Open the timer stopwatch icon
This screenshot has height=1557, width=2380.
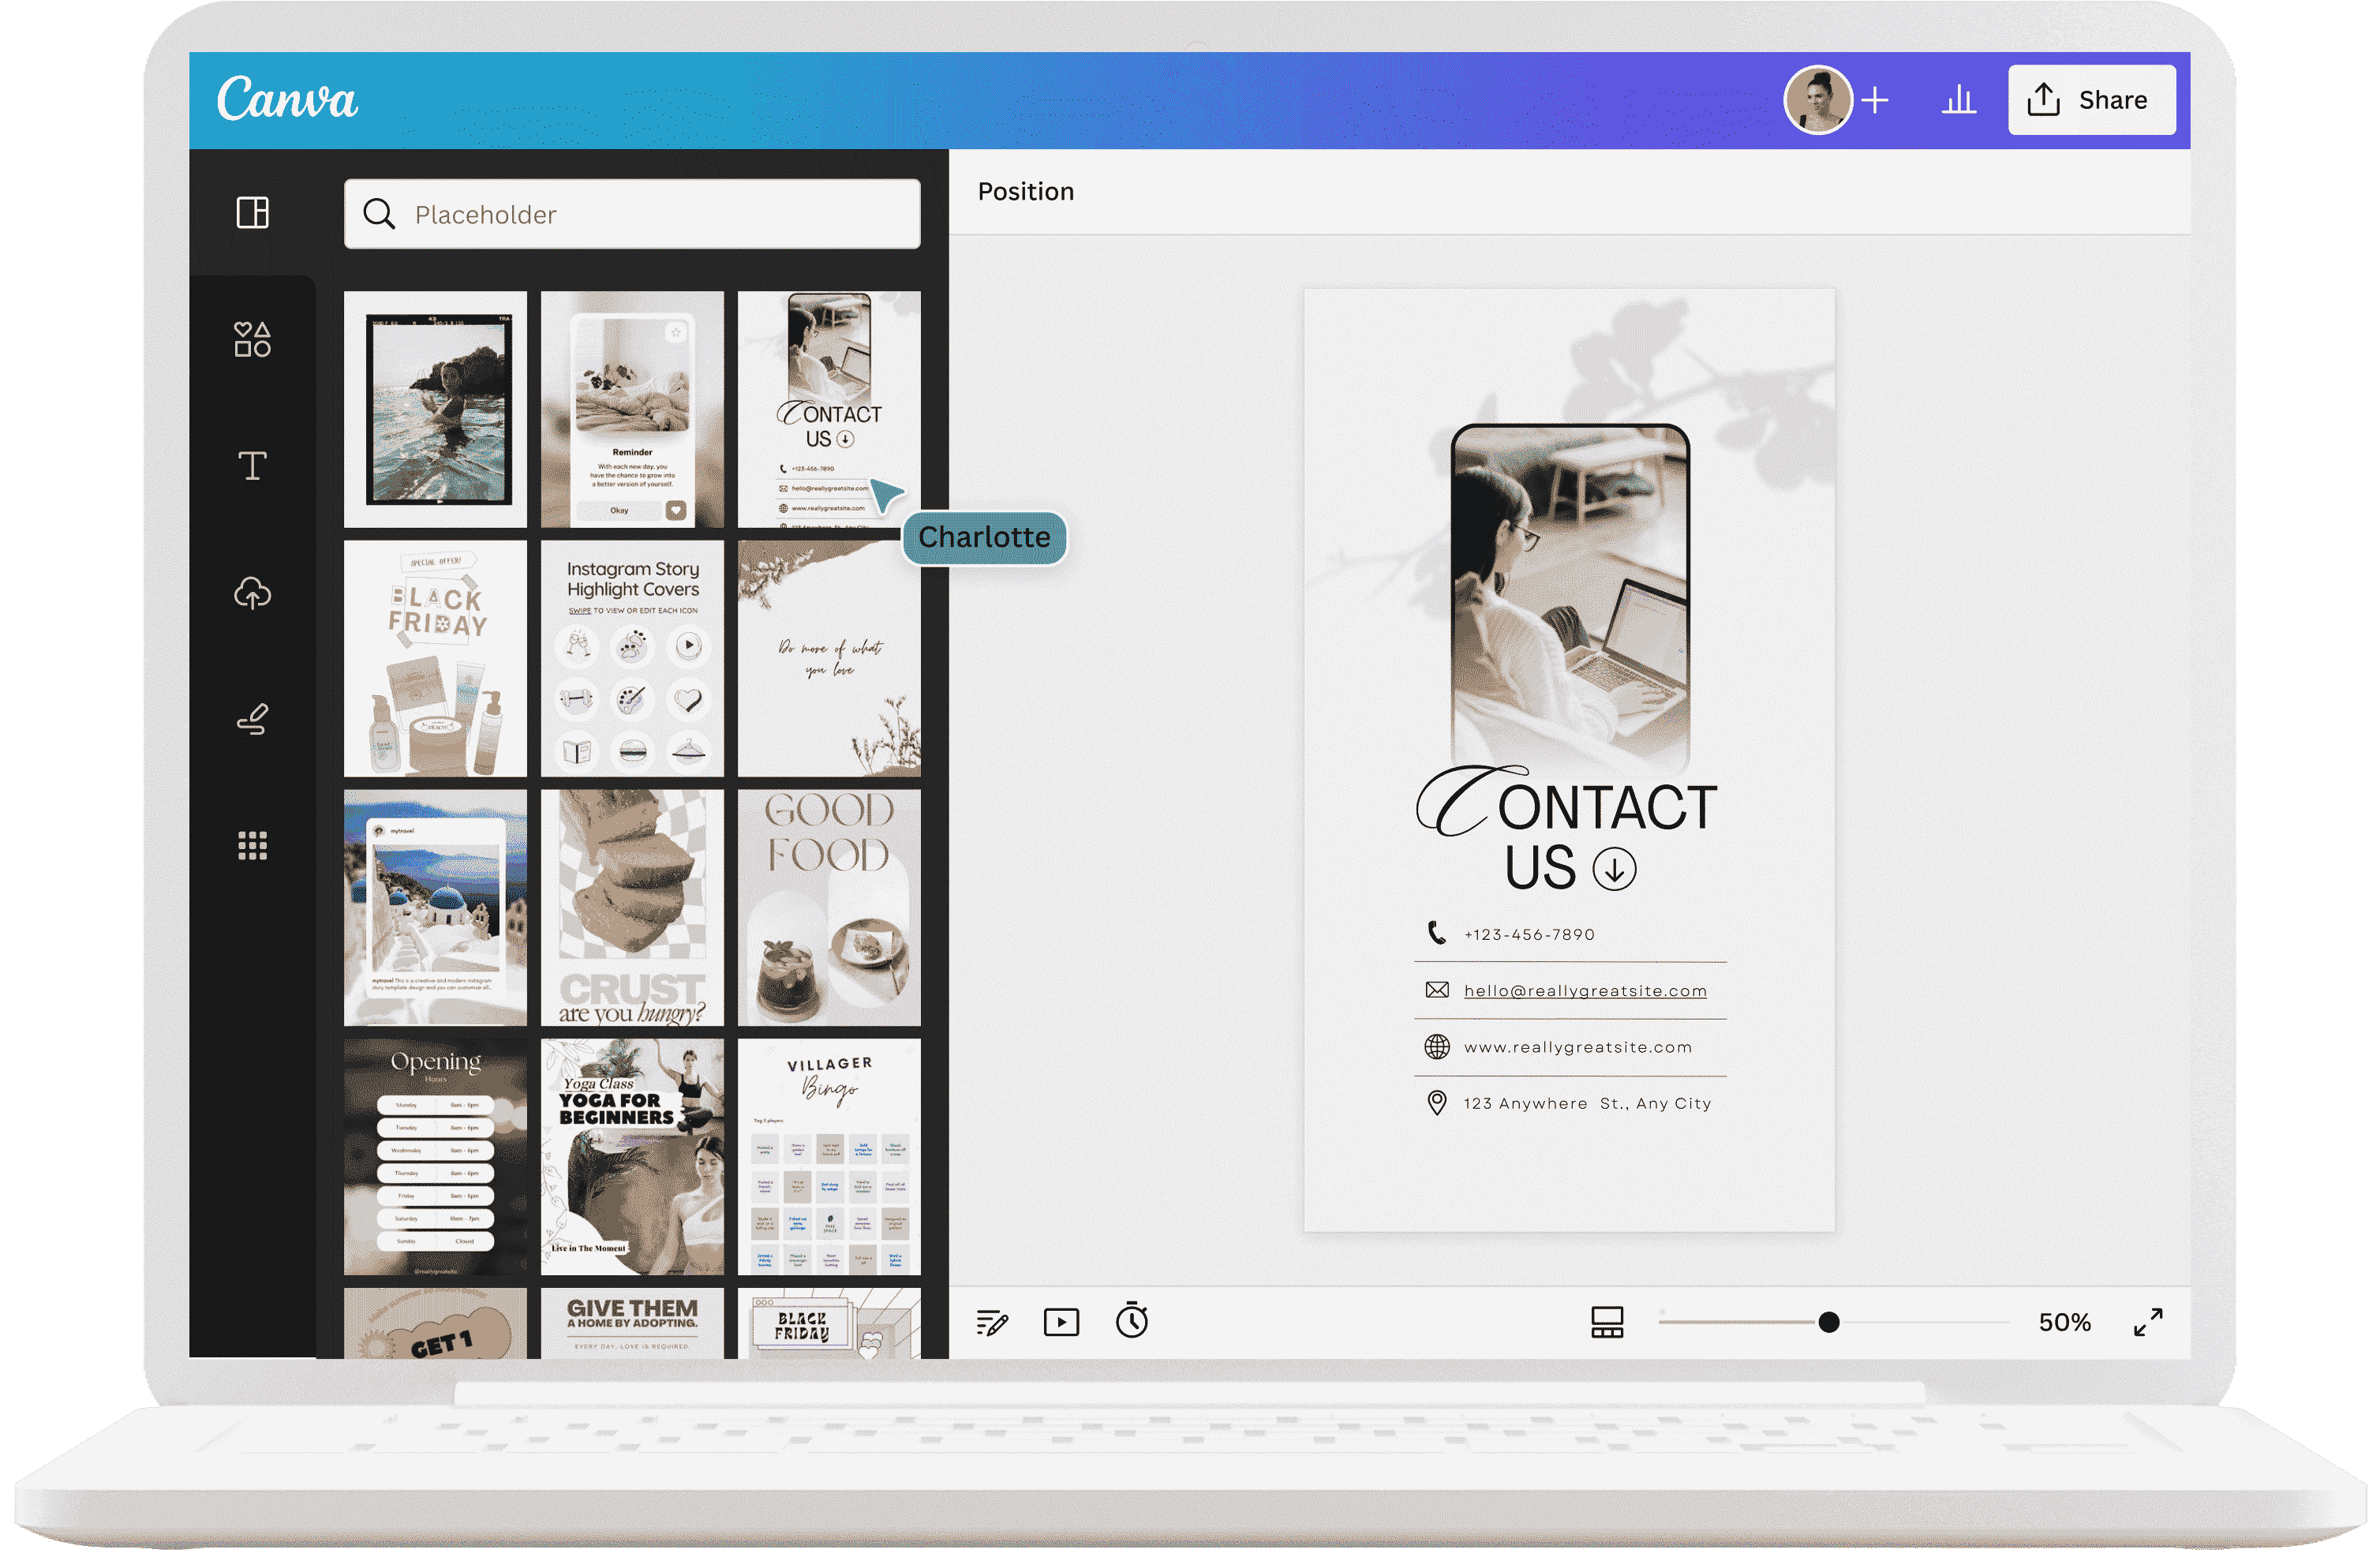coord(1131,1321)
